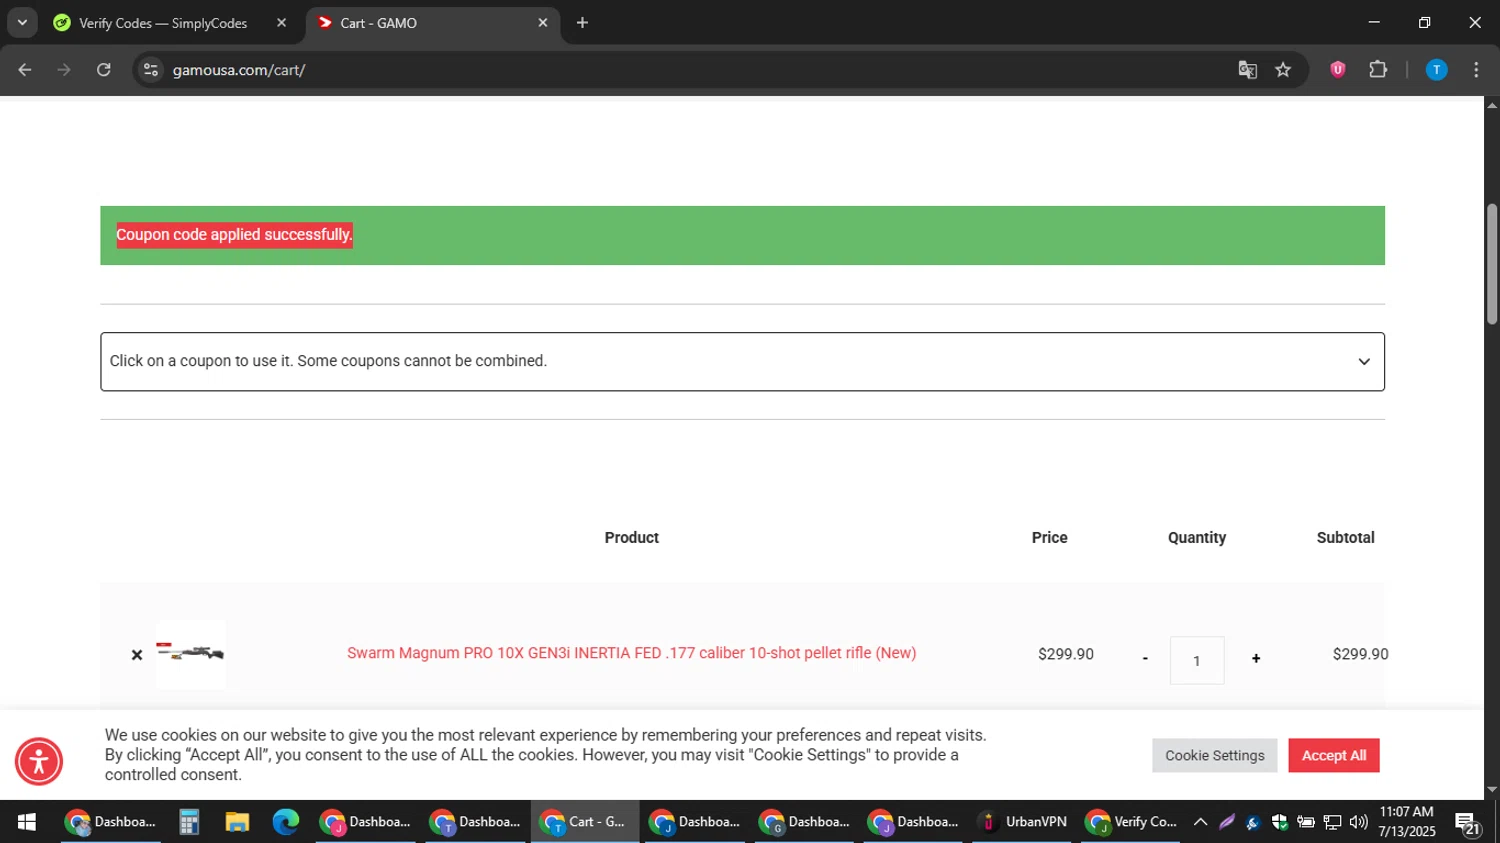Open a new tab with plus button
This screenshot has height=843, width=1500.
point(582,22)
